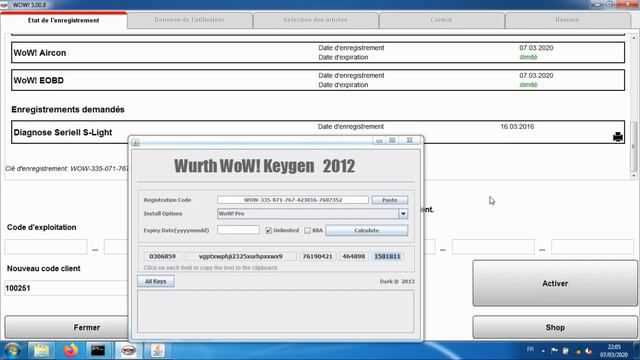Open the WoW! Pro install options combo box
This screenshot has height=360, width=640.
[312, 213]
